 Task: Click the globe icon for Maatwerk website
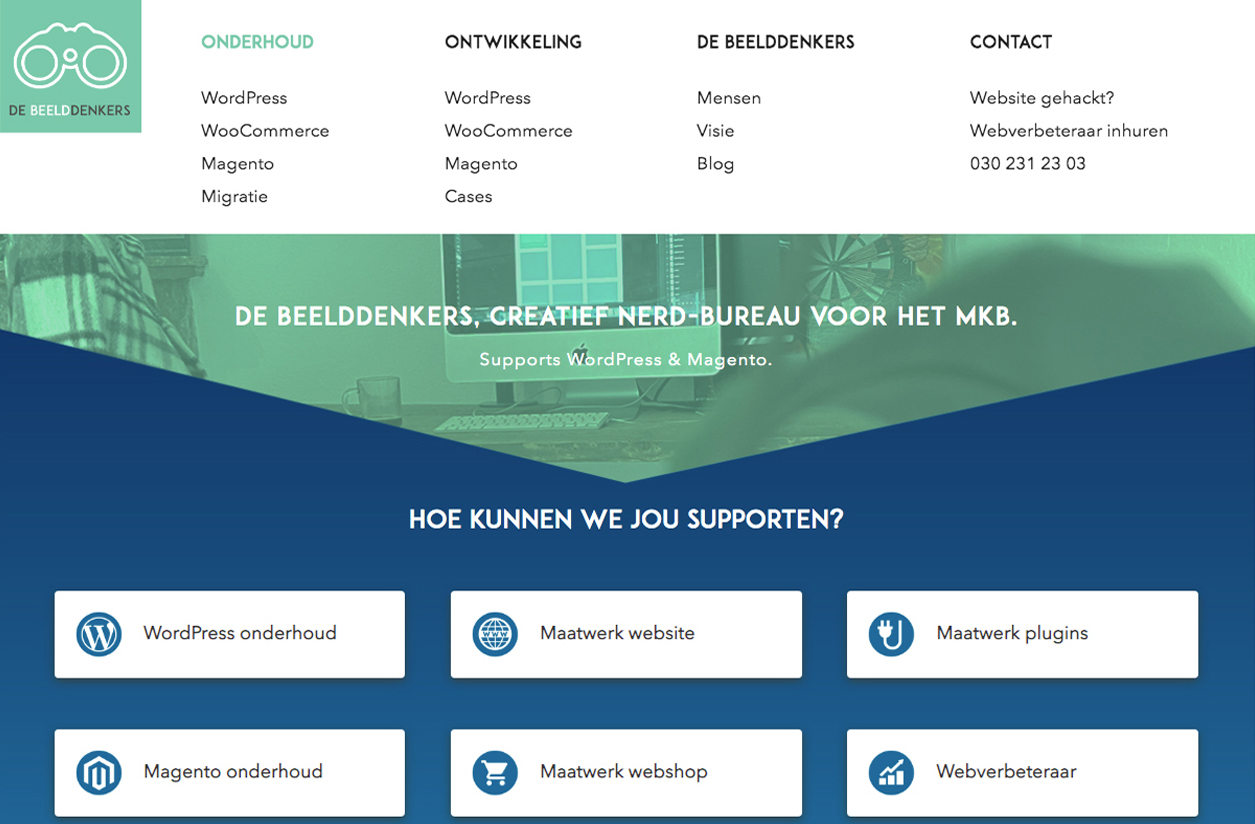click(x=495, y=634)
